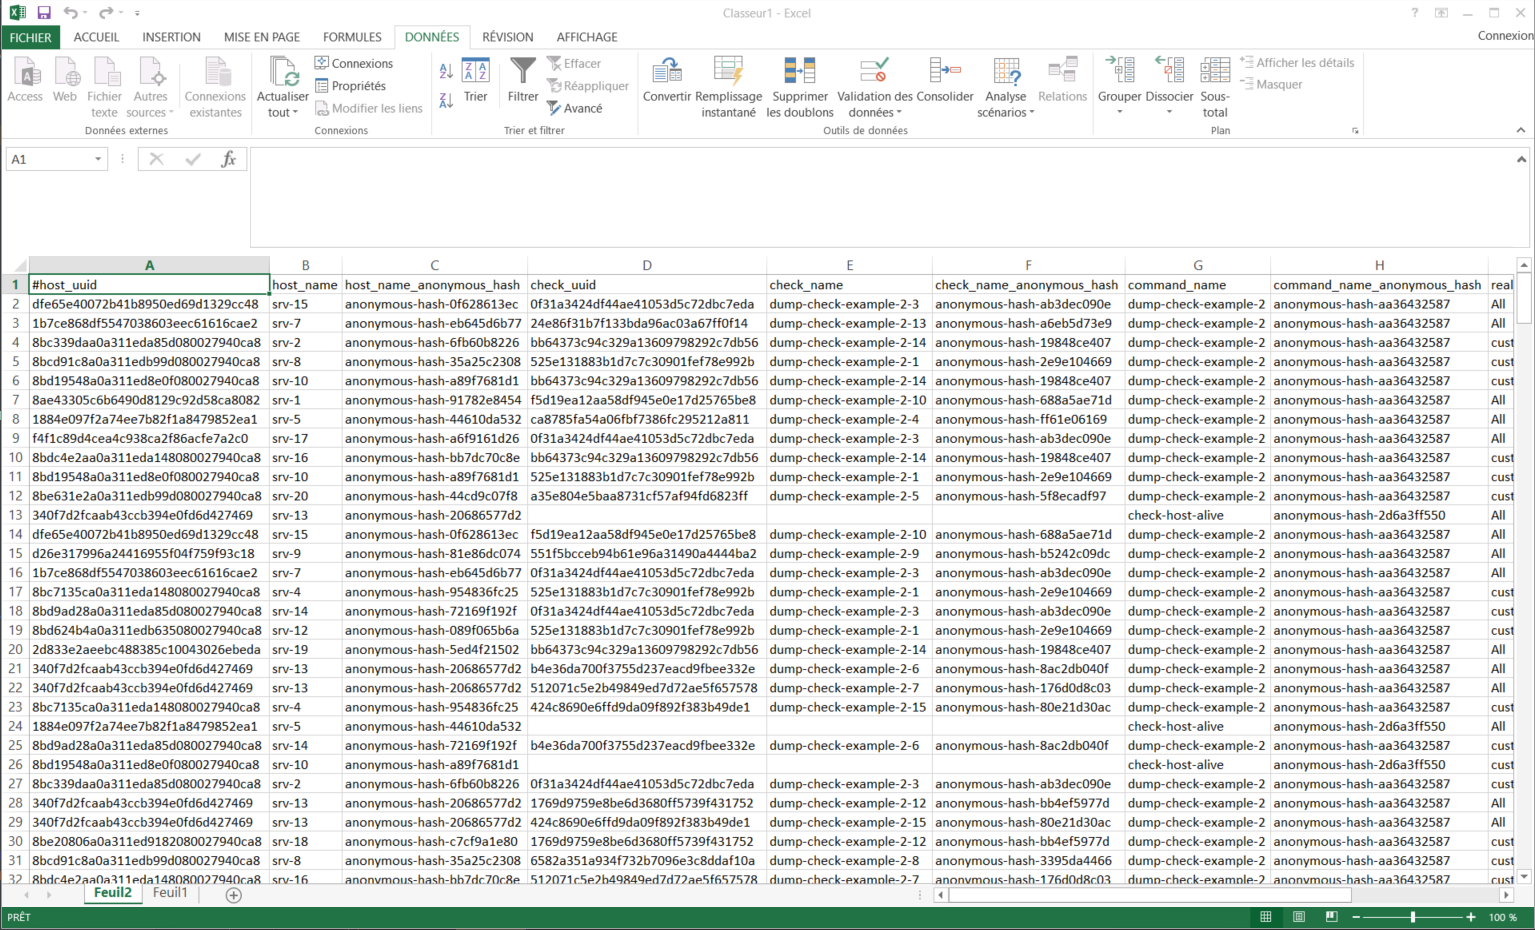Click Remplissage instantané icon

(x=728, y=72)
